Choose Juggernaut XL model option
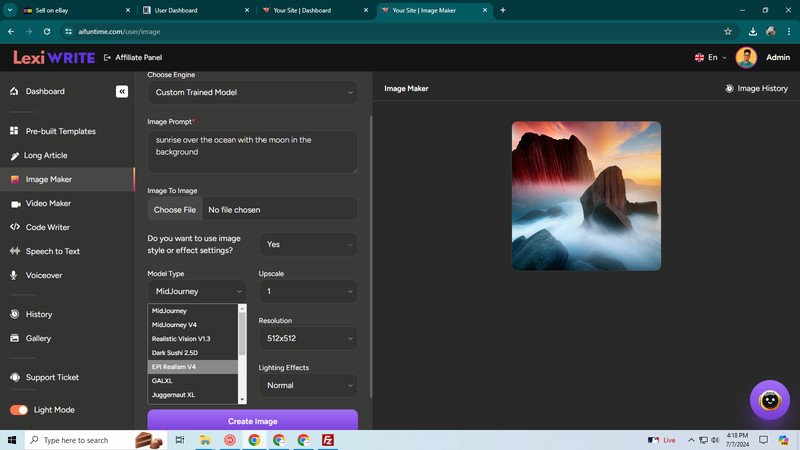 coord(193,395)
